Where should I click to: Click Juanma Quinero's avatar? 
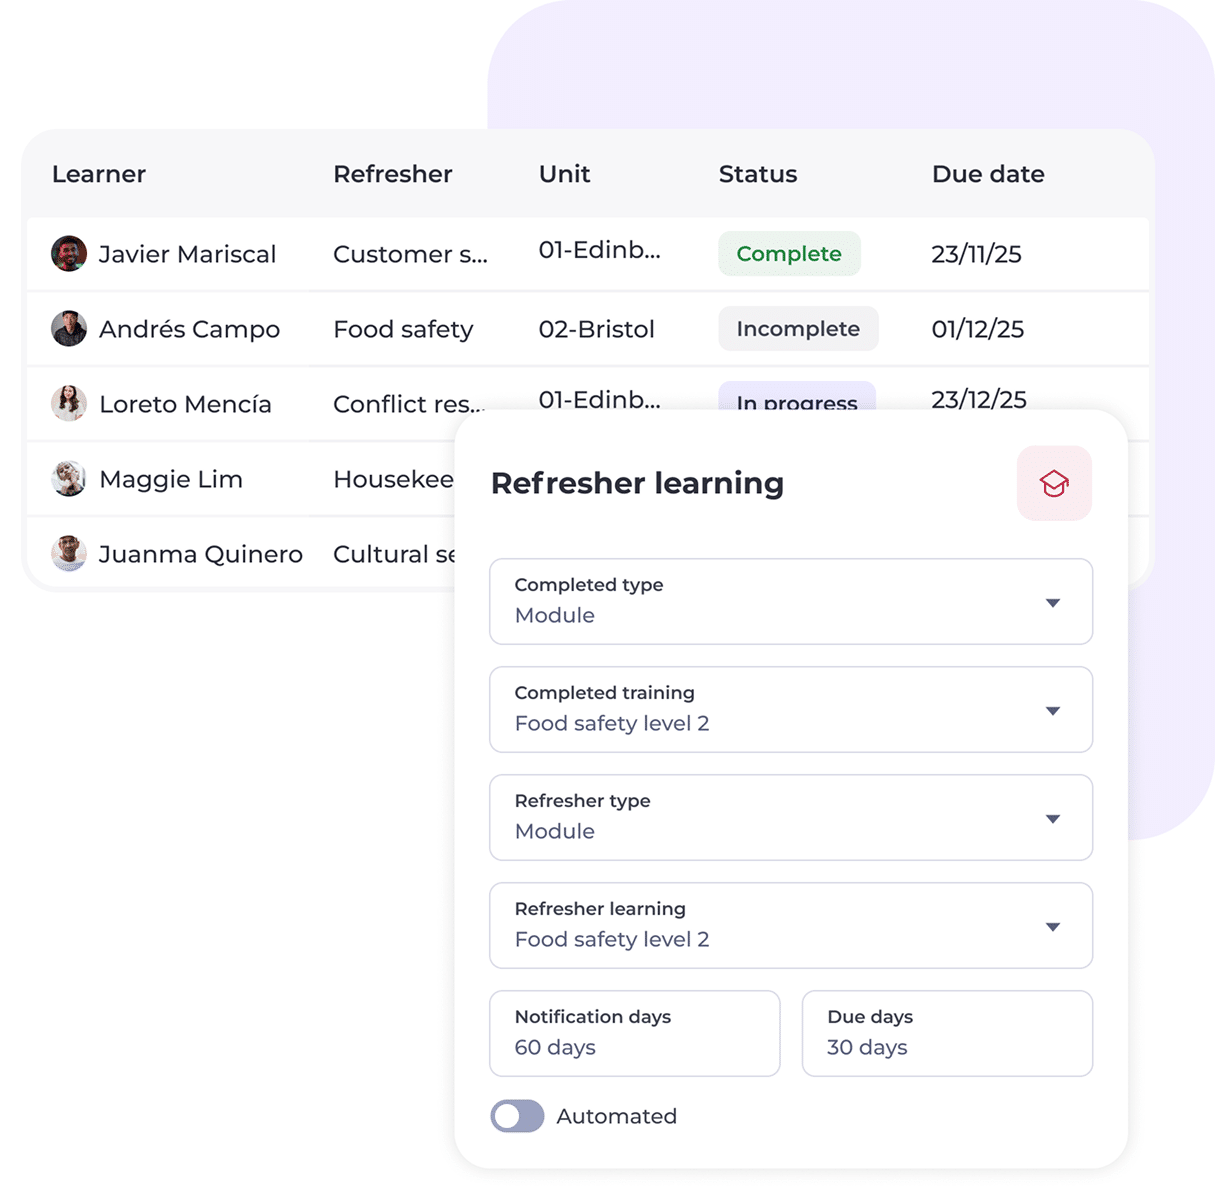[x=69, y=554]
